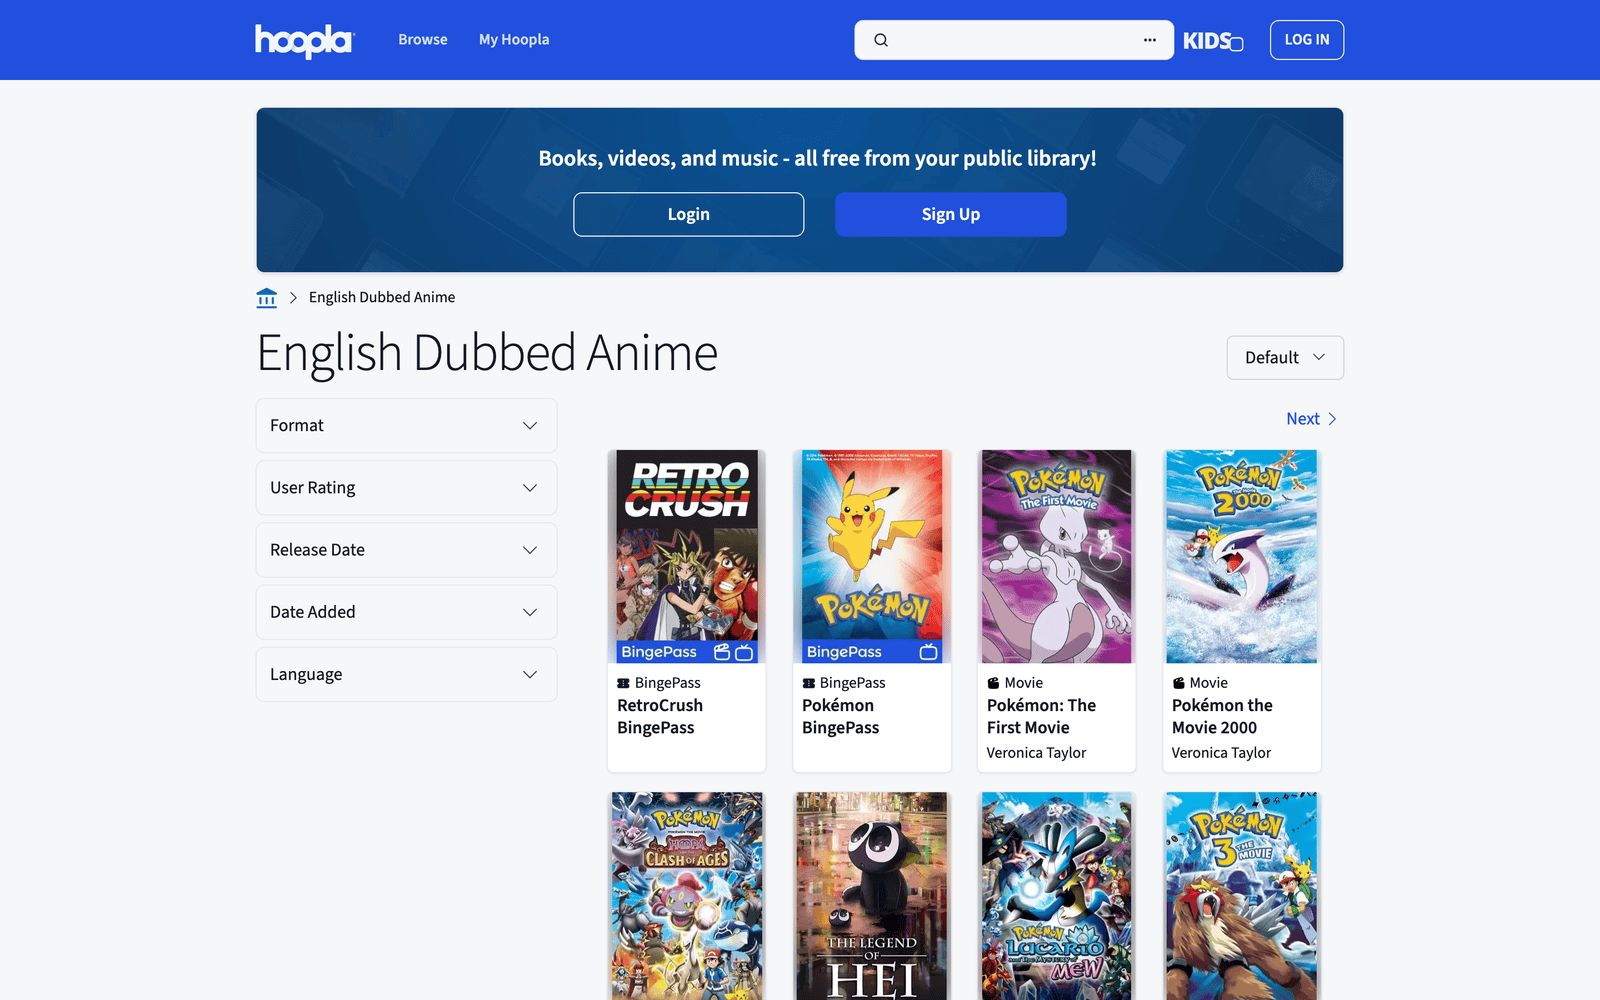Click the movie clapper icon on RetroCrush banner

coord(722,652)
